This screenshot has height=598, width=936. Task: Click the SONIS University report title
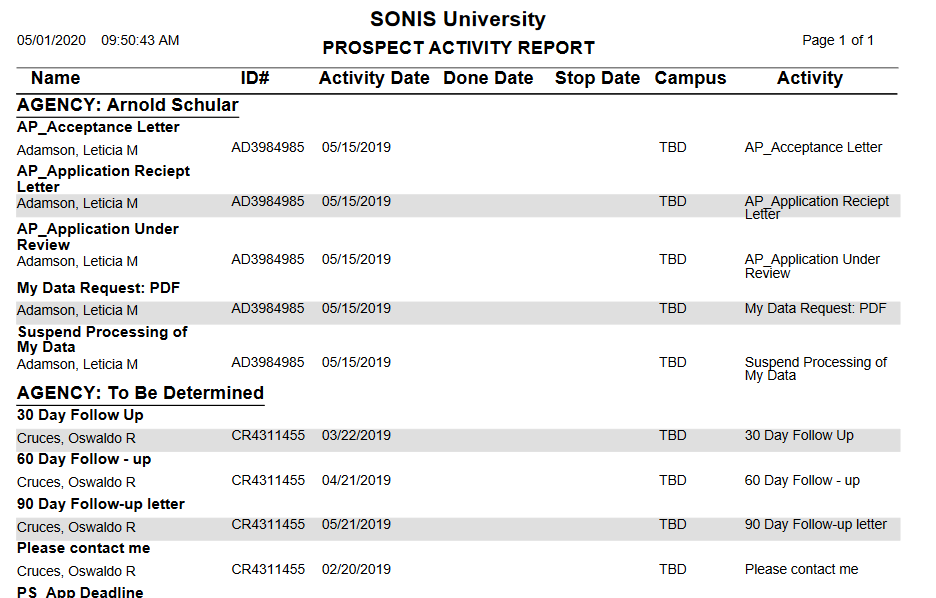click(x=458, y=19)
